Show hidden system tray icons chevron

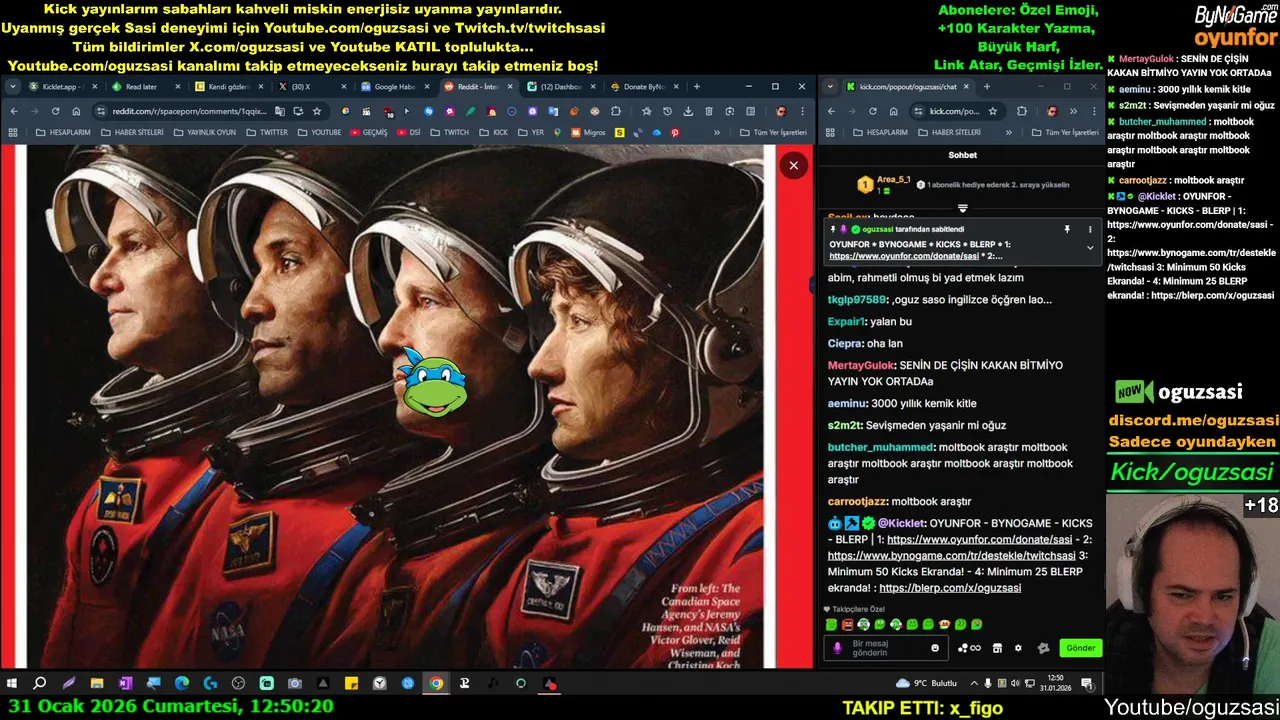coord(974,683)
